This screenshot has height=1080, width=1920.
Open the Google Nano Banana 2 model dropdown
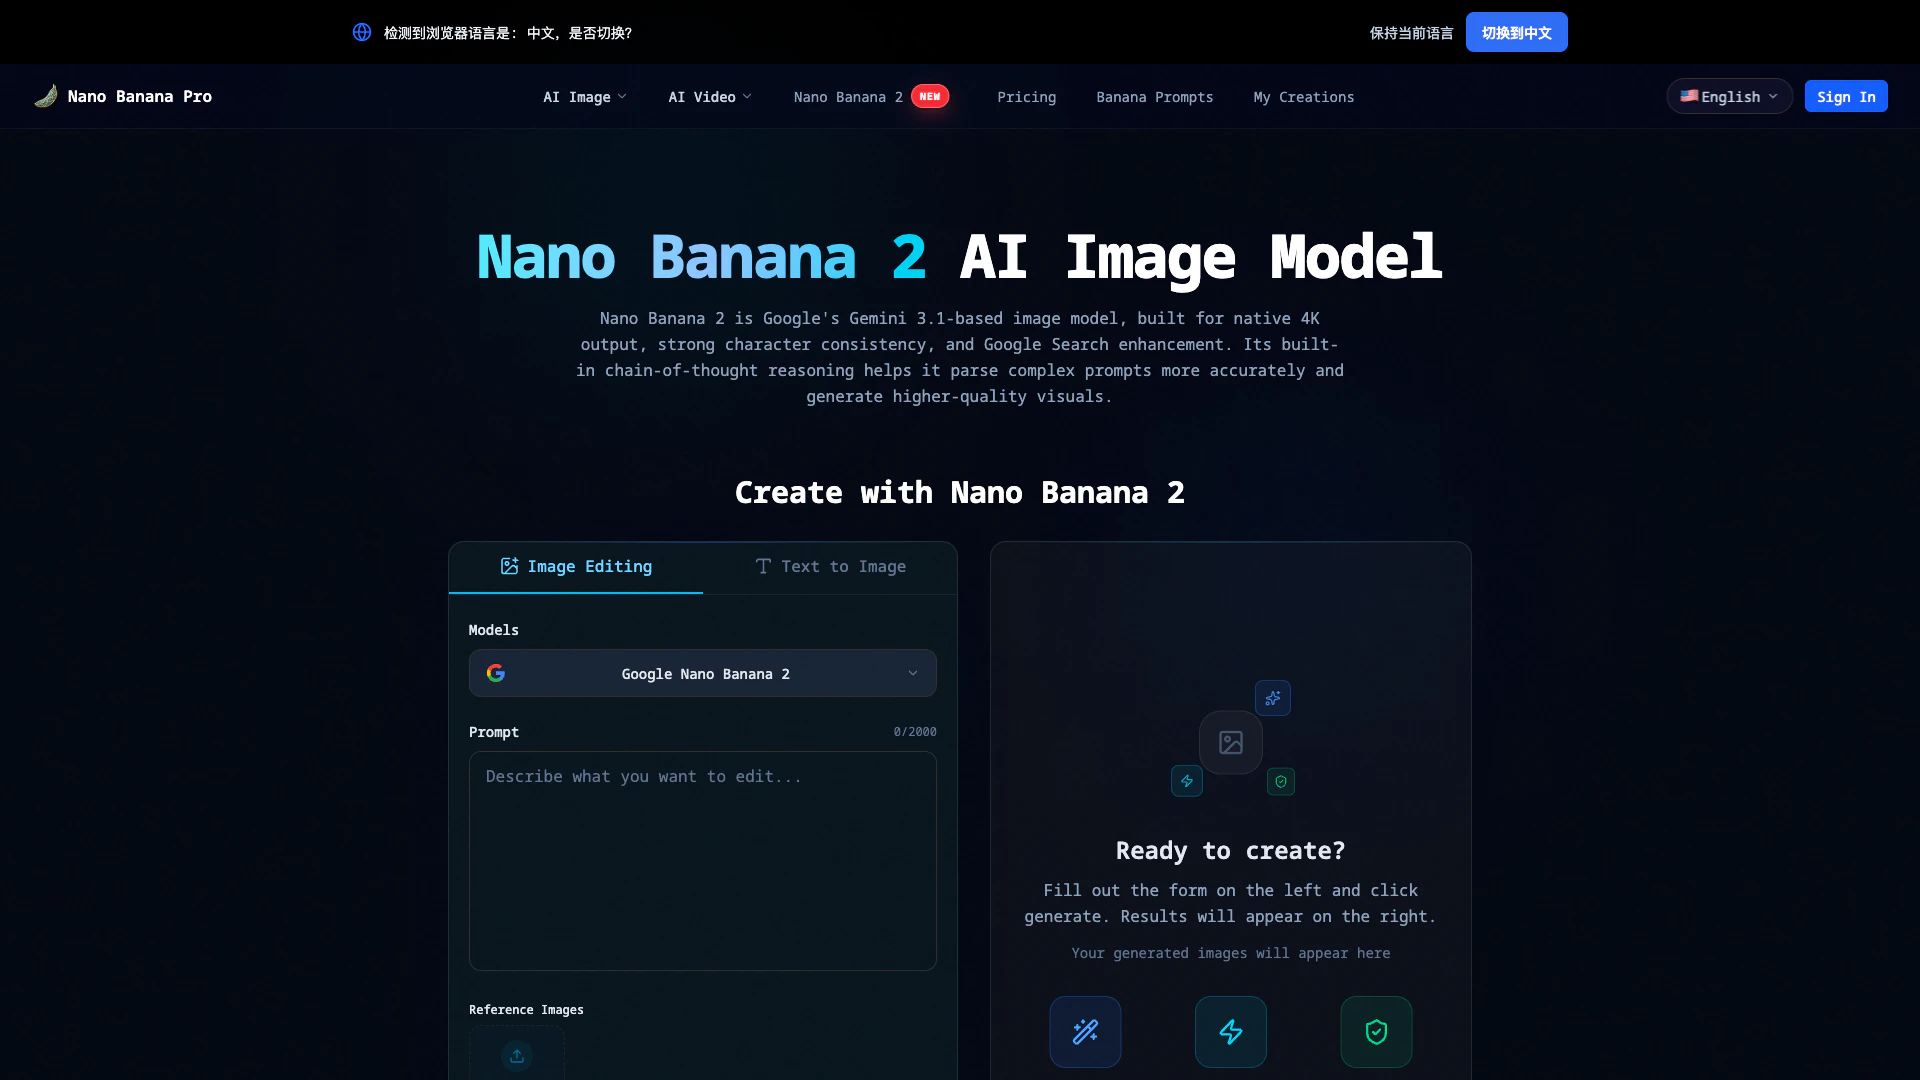point(703,673)
